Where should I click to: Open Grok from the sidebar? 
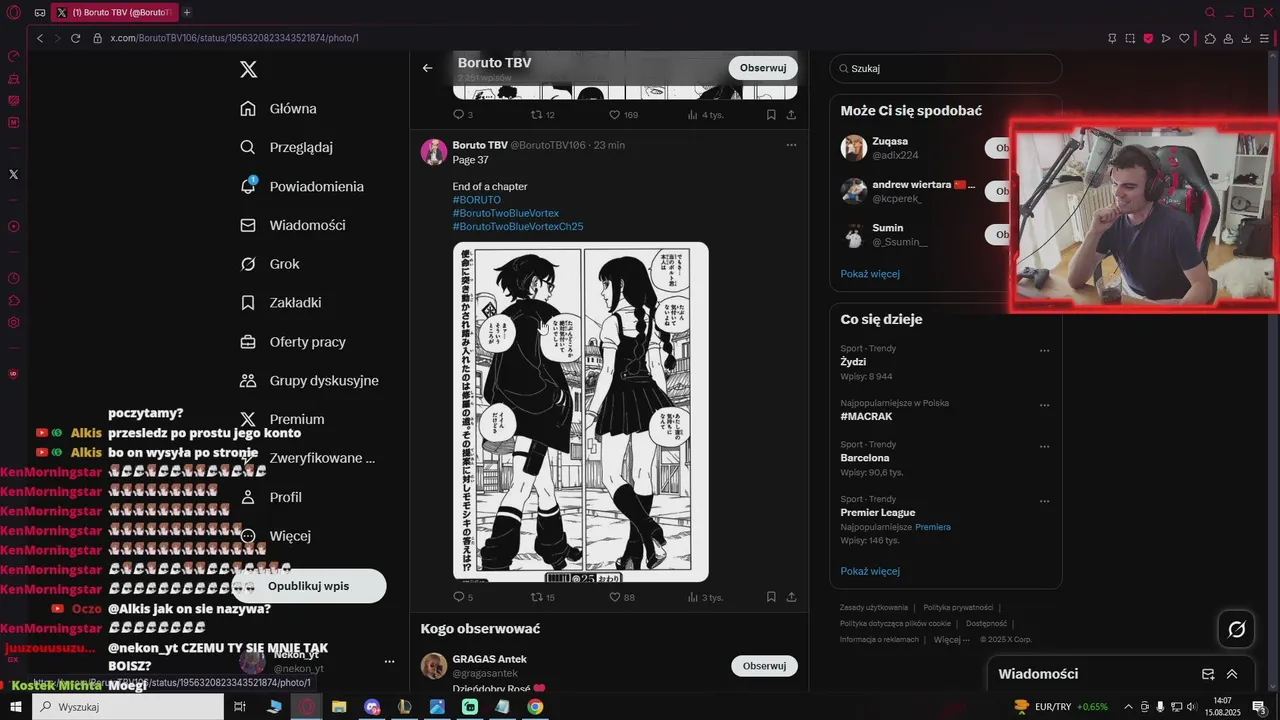point(270,264)
